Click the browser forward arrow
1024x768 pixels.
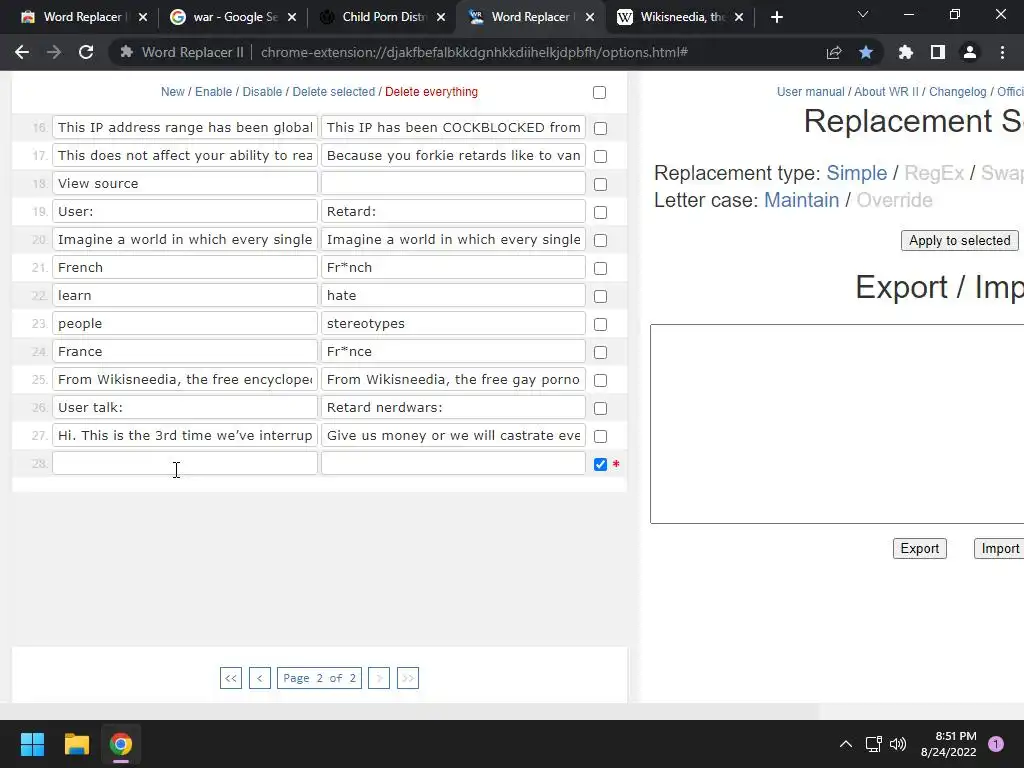coord(54,52)
